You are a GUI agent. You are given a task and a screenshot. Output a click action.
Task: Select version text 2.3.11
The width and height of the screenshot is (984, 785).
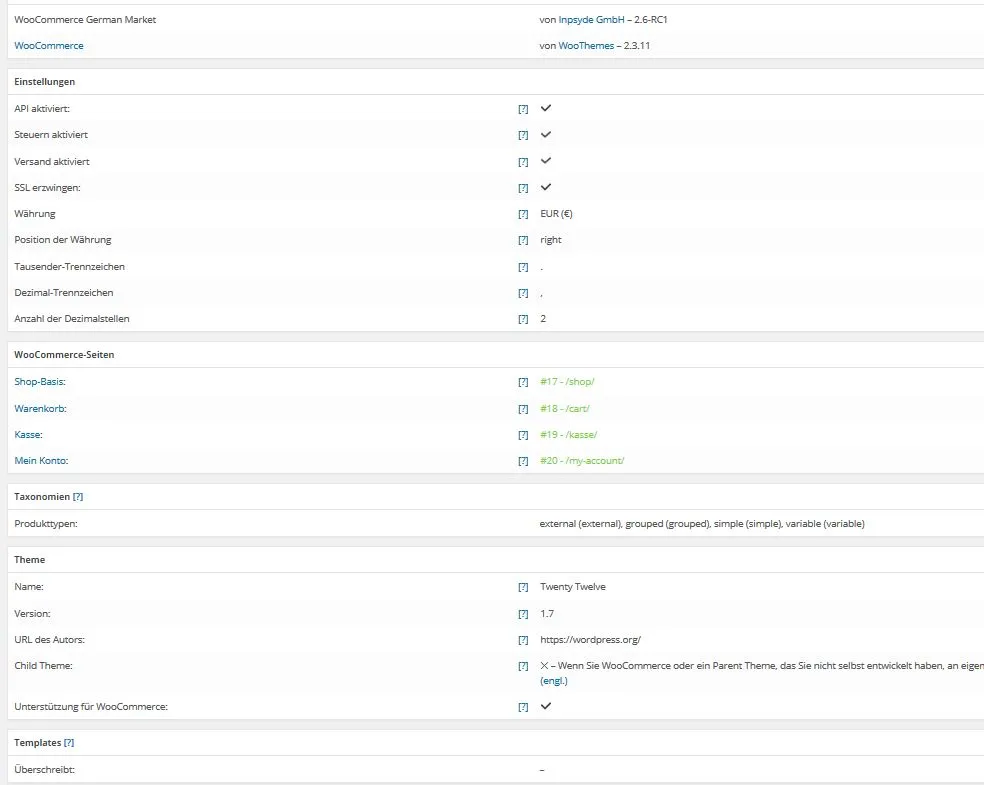(637, 46)
